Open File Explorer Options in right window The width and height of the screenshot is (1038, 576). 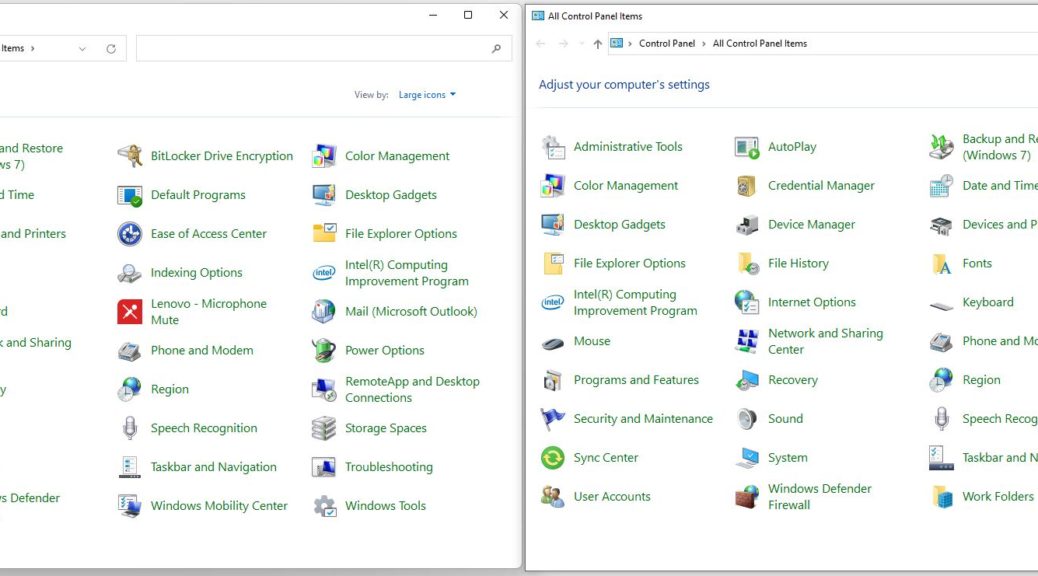(x=630, y=264)
